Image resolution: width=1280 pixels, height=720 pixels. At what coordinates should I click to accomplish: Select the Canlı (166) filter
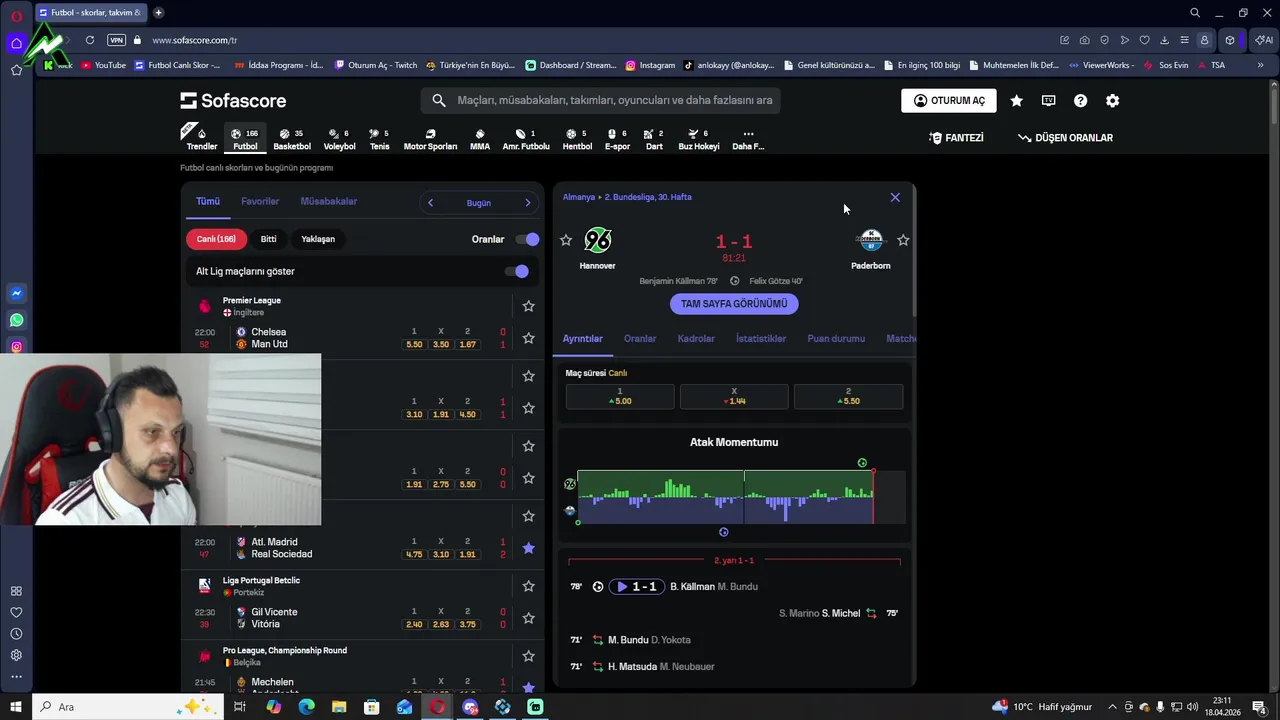(216, 239)
